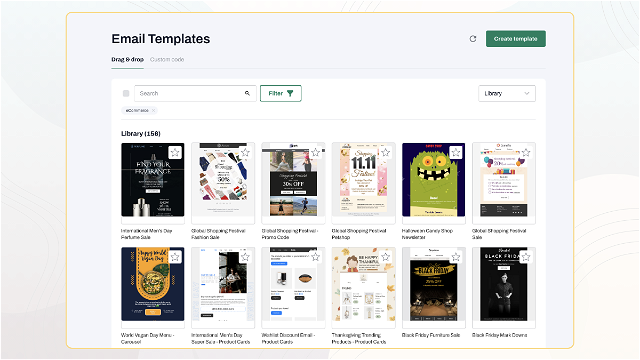Click the Halloween Candy Shop Newsletter title
This screenshot has height=360, width=640.
pos(427,234)
